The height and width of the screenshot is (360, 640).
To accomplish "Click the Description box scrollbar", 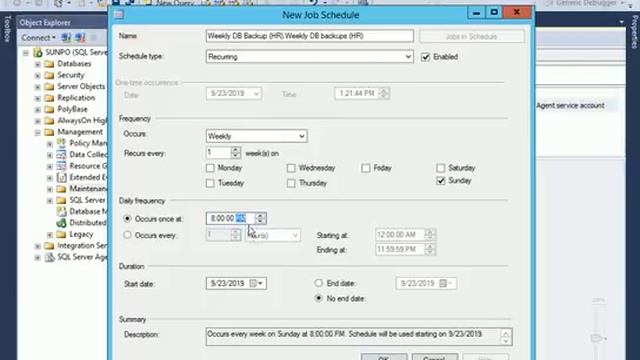I will pos(505,337).
